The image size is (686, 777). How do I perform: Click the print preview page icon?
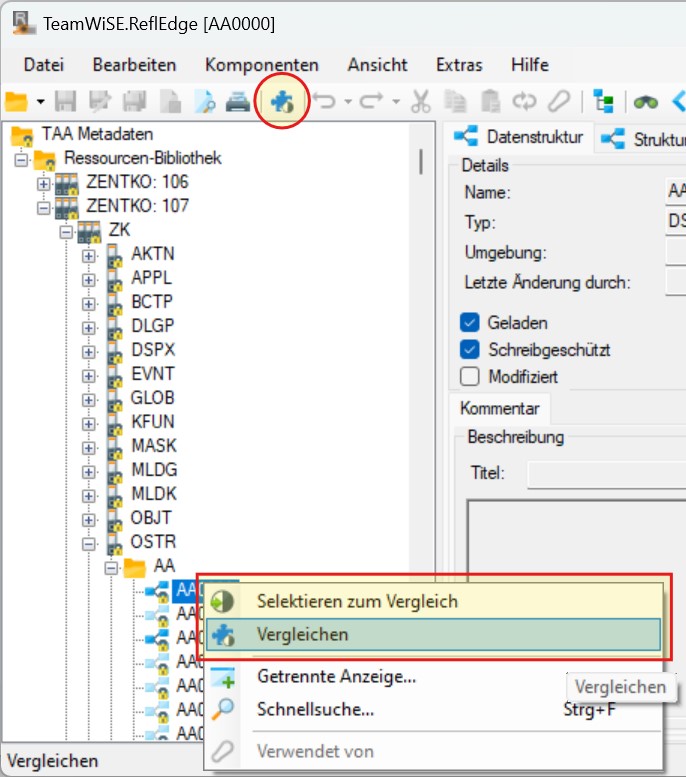click(204, 101)
